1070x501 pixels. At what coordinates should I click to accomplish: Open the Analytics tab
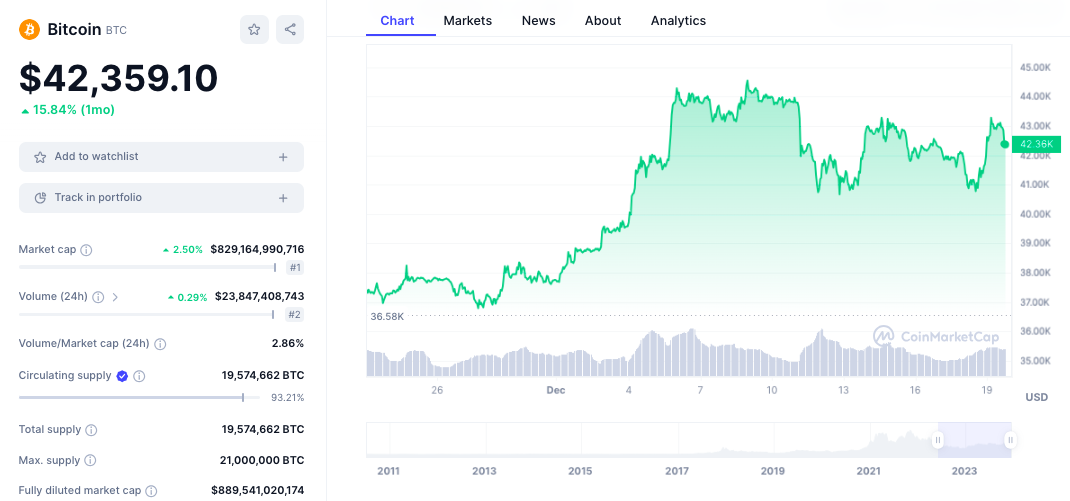click(x=678, y=20)
